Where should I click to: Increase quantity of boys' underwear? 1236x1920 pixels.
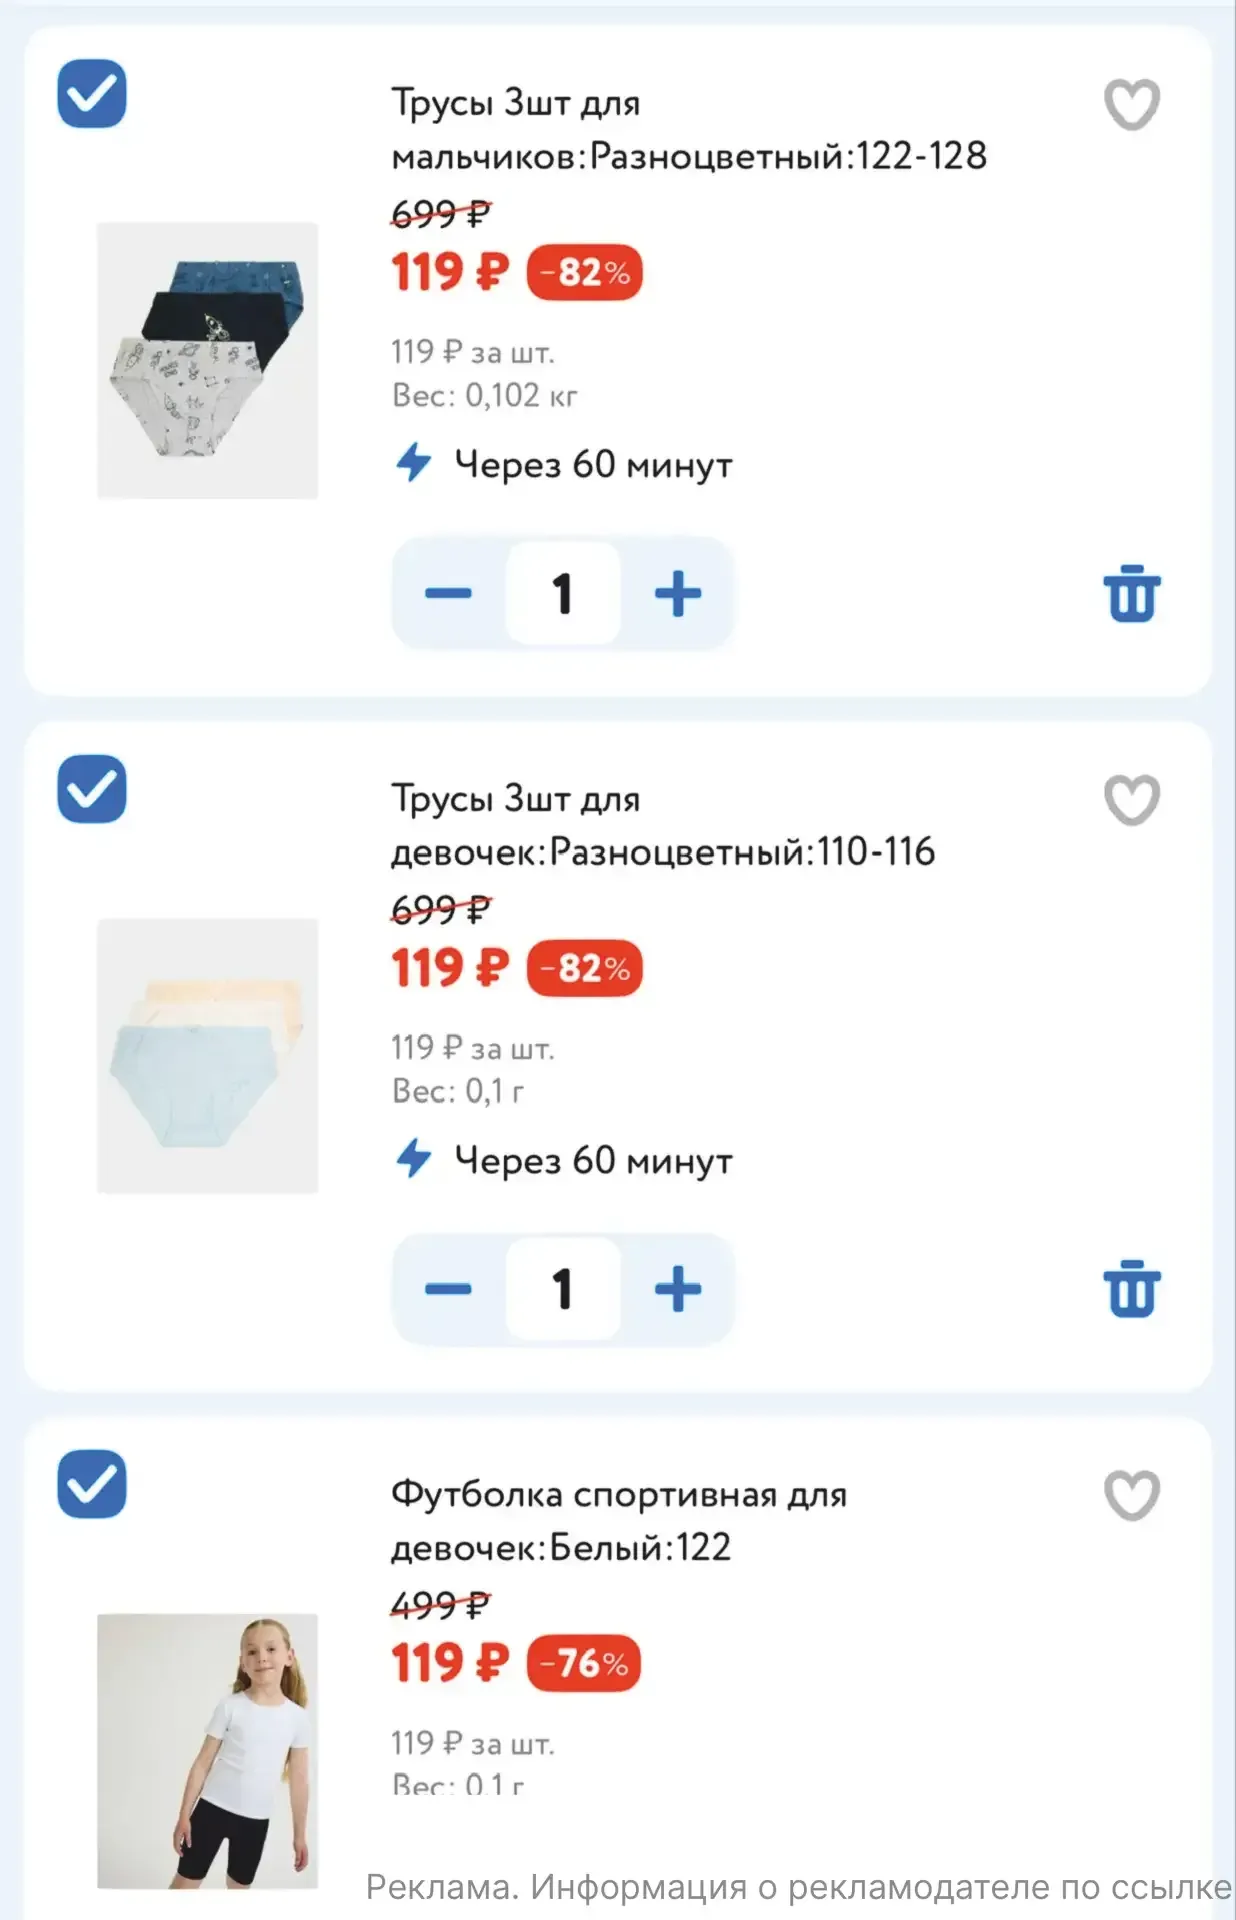pos(678,593)
